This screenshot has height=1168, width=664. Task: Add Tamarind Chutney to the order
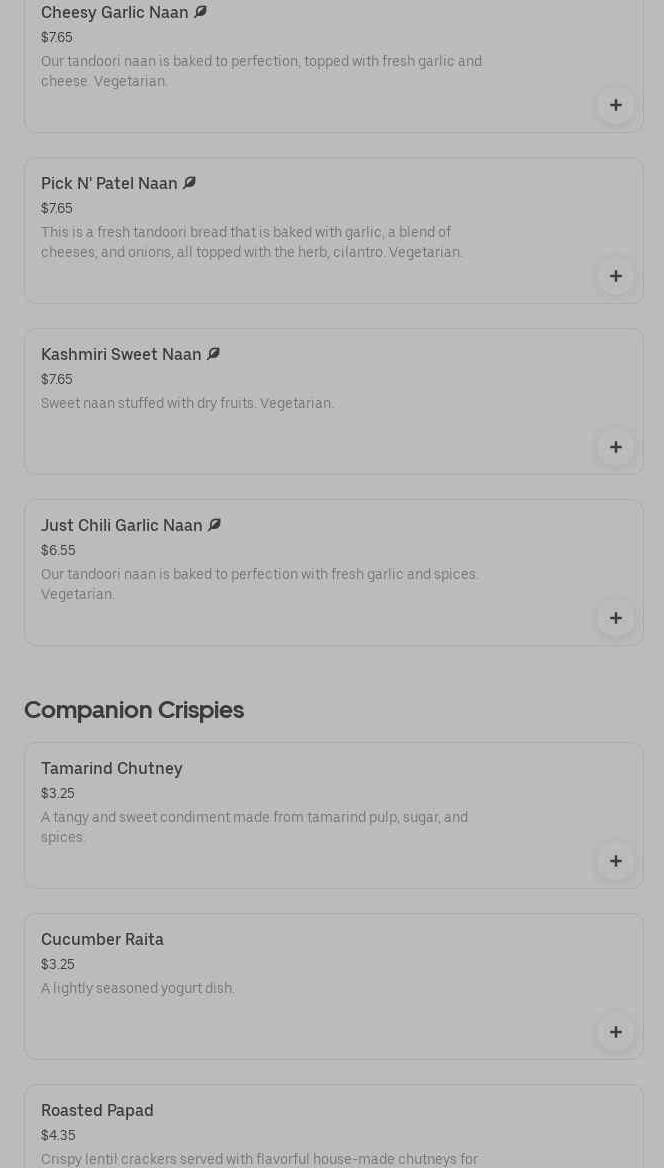click(615, 861)
